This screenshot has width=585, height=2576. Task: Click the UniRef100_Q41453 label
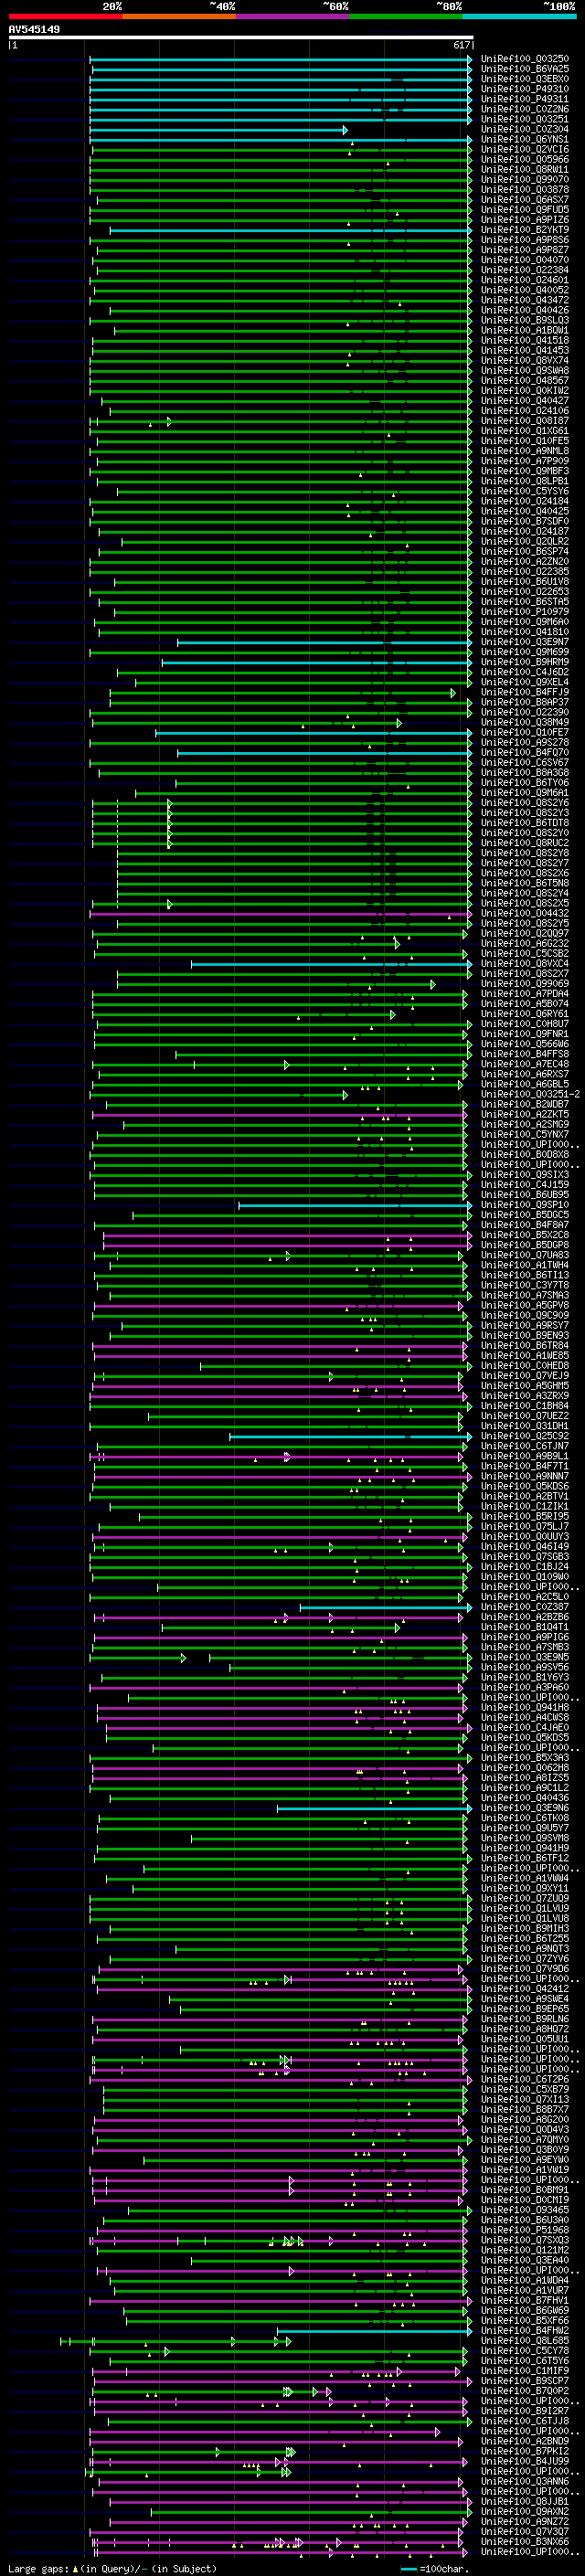click(525, 350)
